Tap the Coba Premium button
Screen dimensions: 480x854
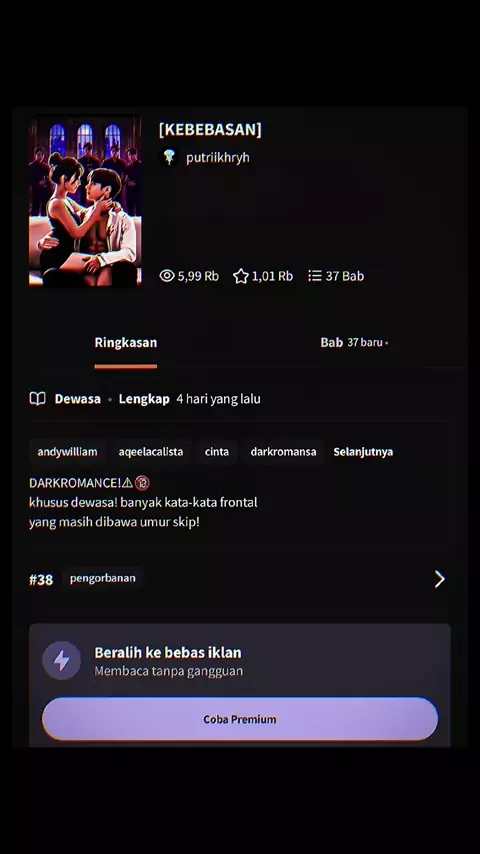coord(240,719)
